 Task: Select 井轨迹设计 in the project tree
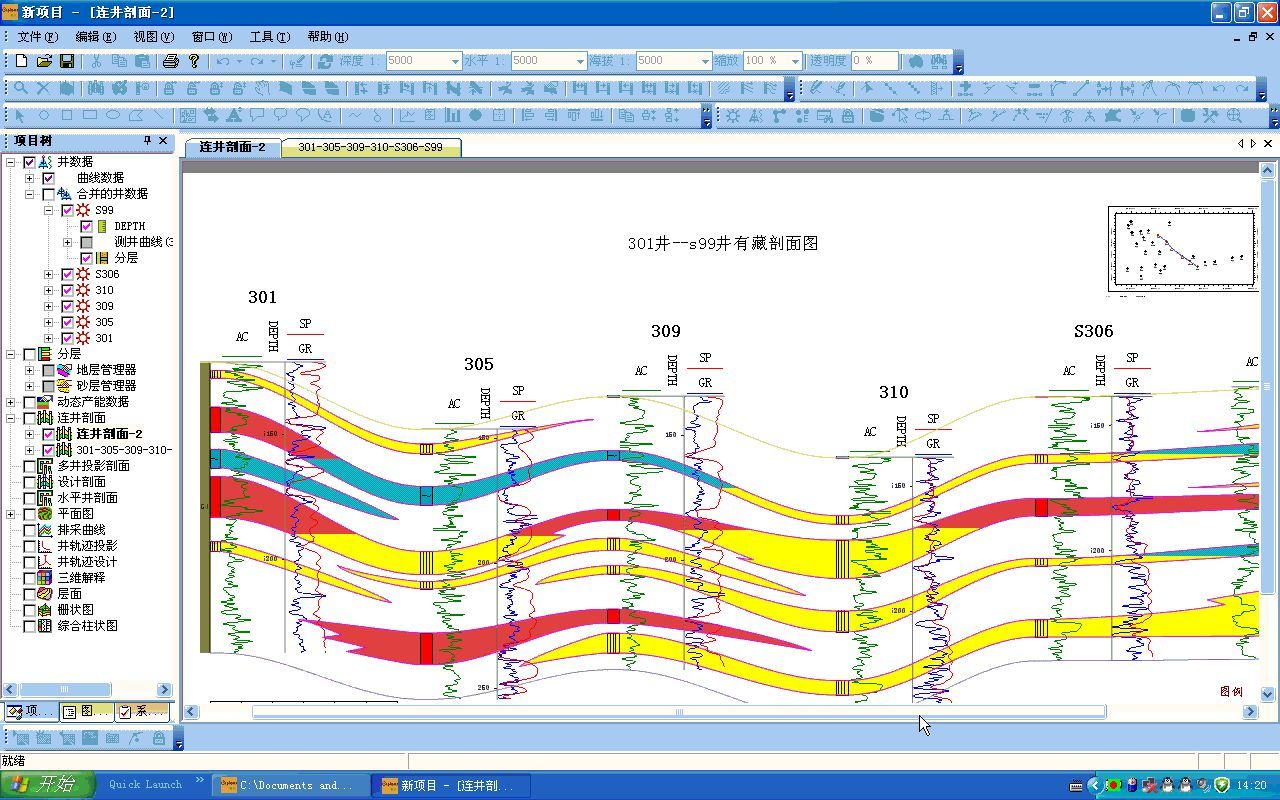(87, 562)
